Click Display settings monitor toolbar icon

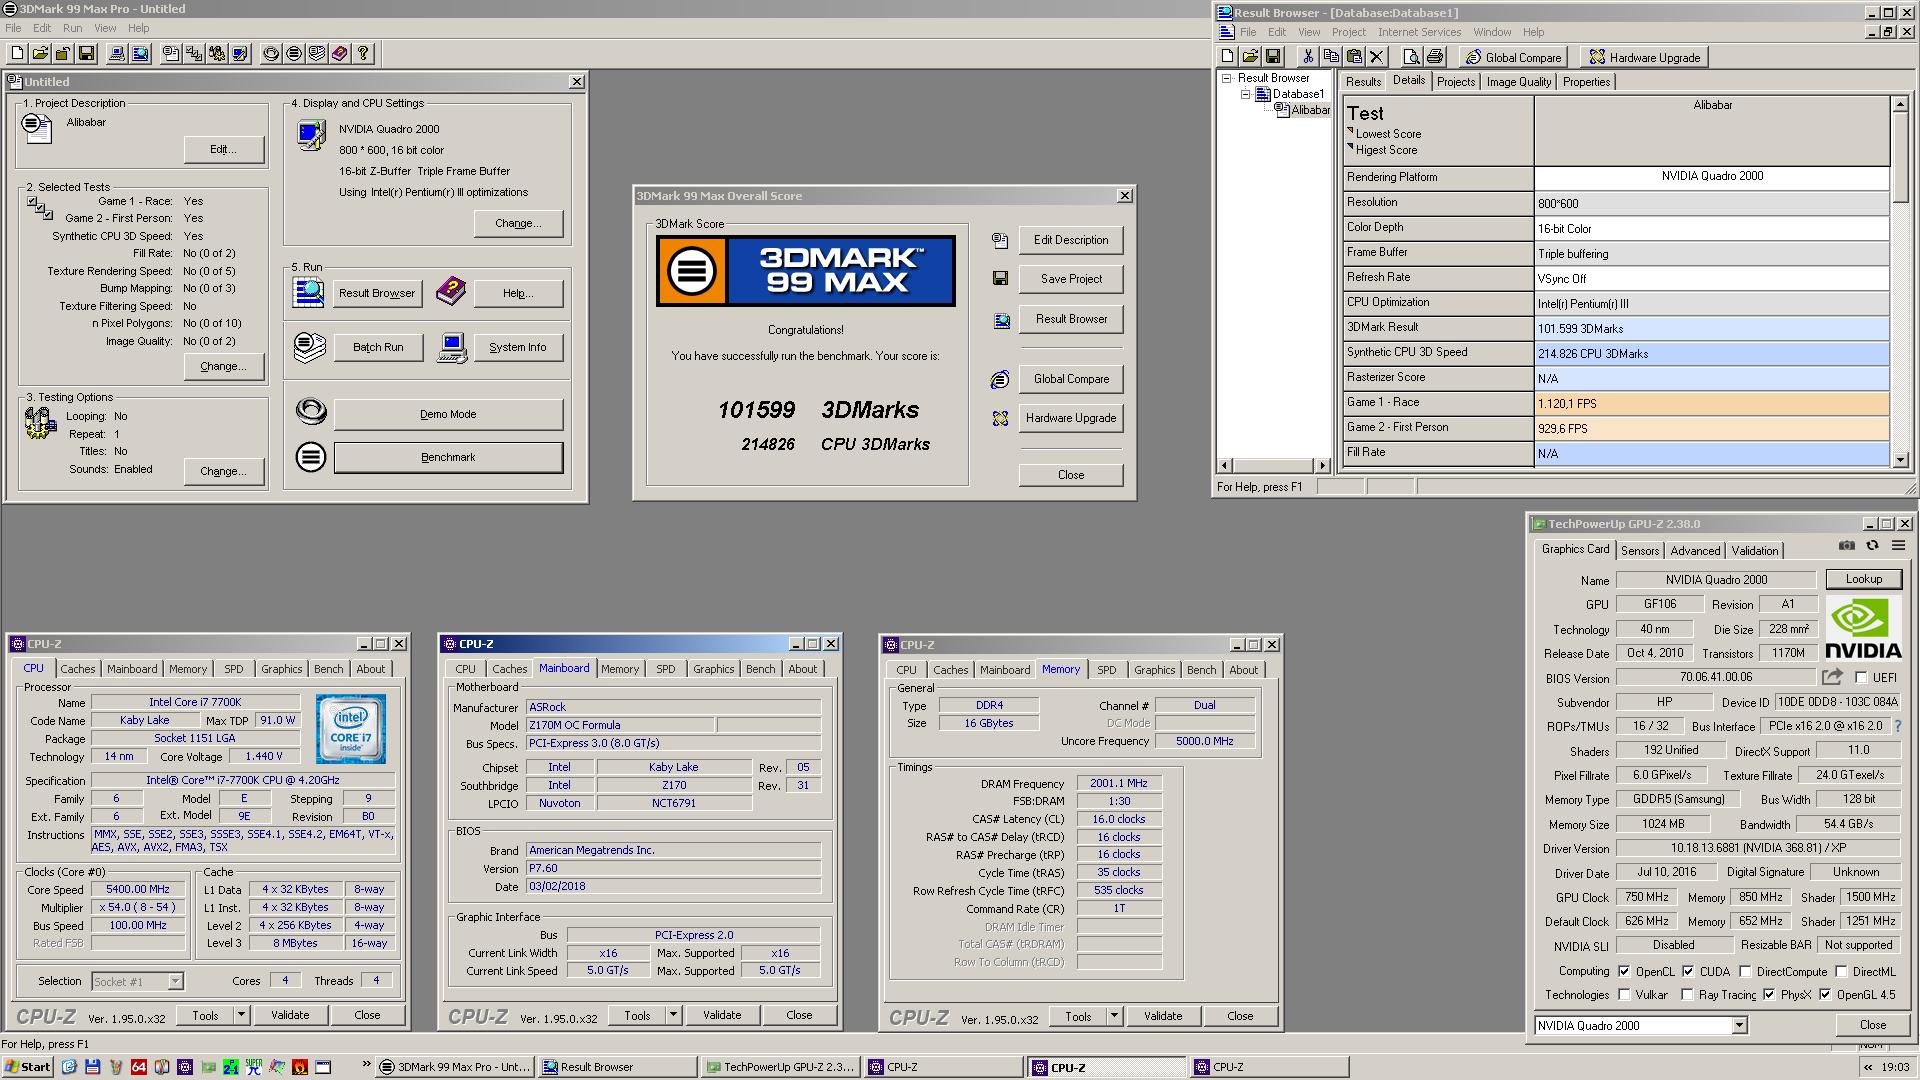coord(240,54)
